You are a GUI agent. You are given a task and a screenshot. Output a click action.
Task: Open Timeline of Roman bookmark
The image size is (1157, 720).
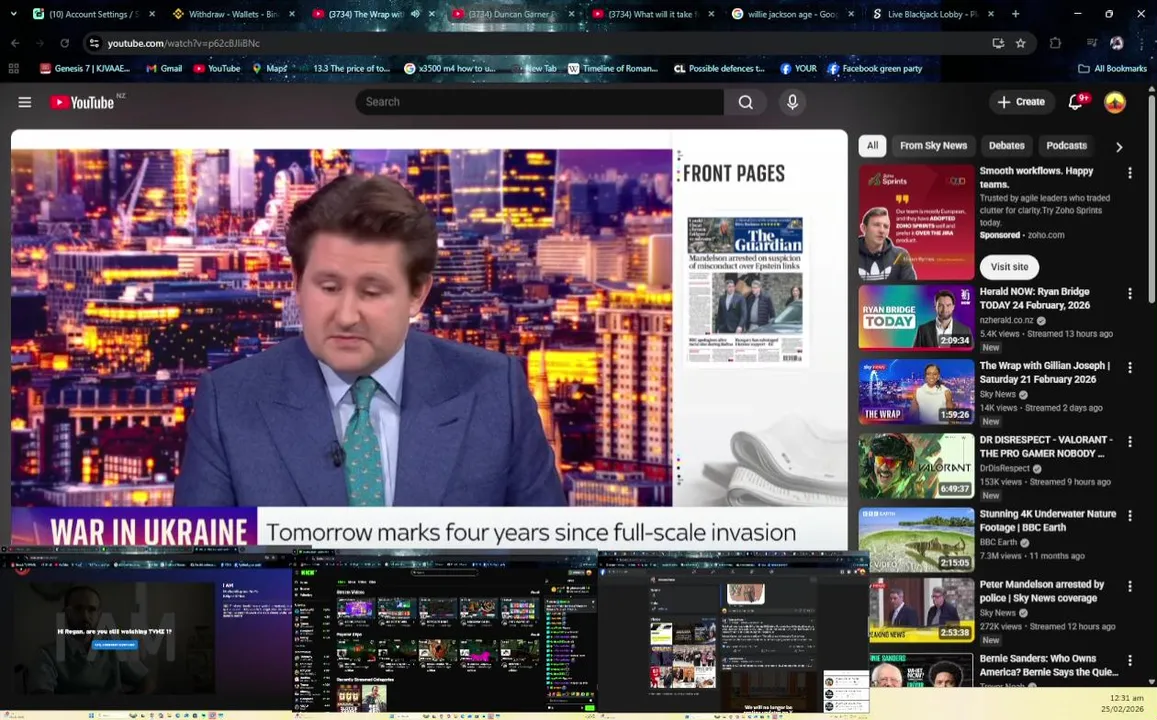pyautogui.click(x=612, y=69)
